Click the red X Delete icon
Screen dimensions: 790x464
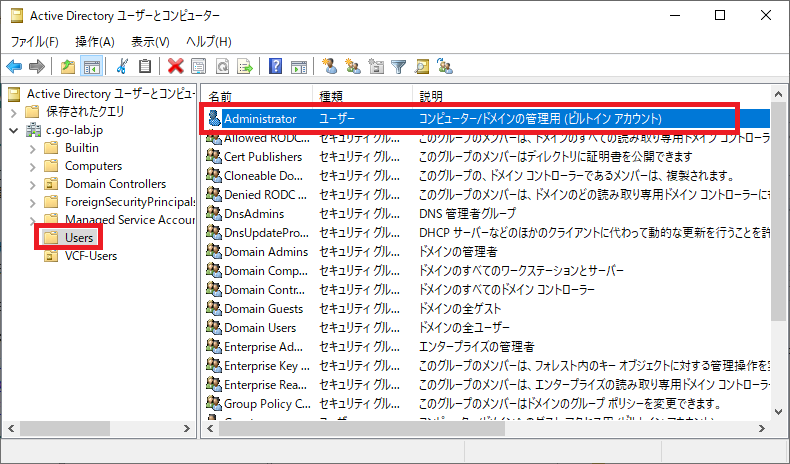175,66
